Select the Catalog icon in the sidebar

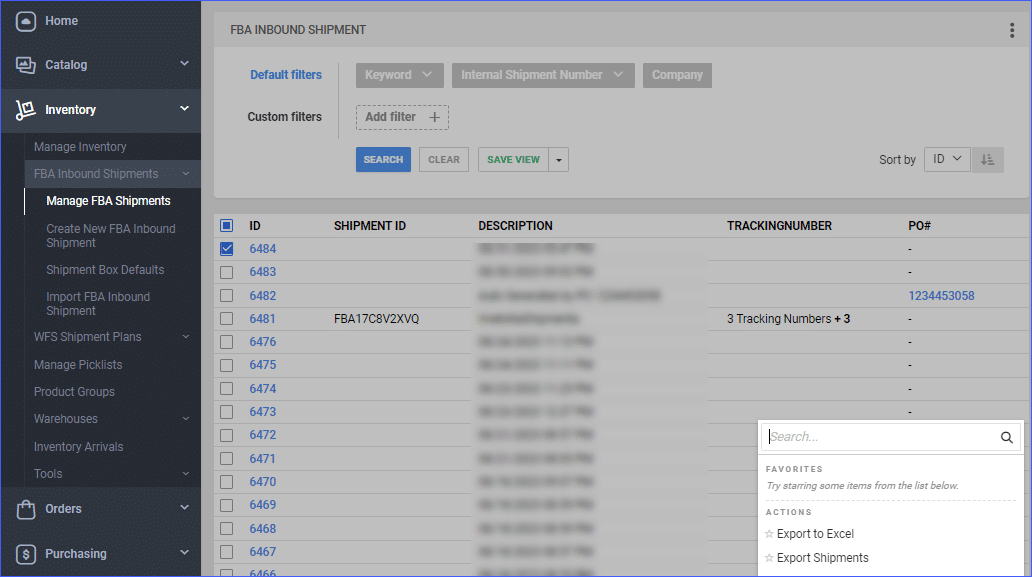point(25,64)
